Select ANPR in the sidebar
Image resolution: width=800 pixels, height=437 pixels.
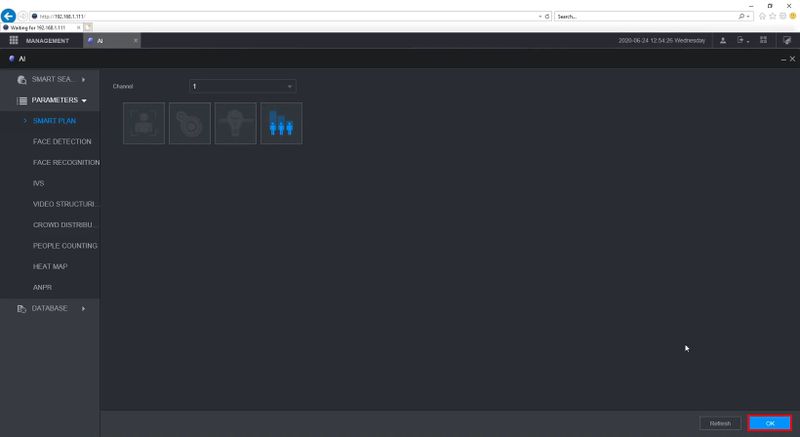pos(42,288)
